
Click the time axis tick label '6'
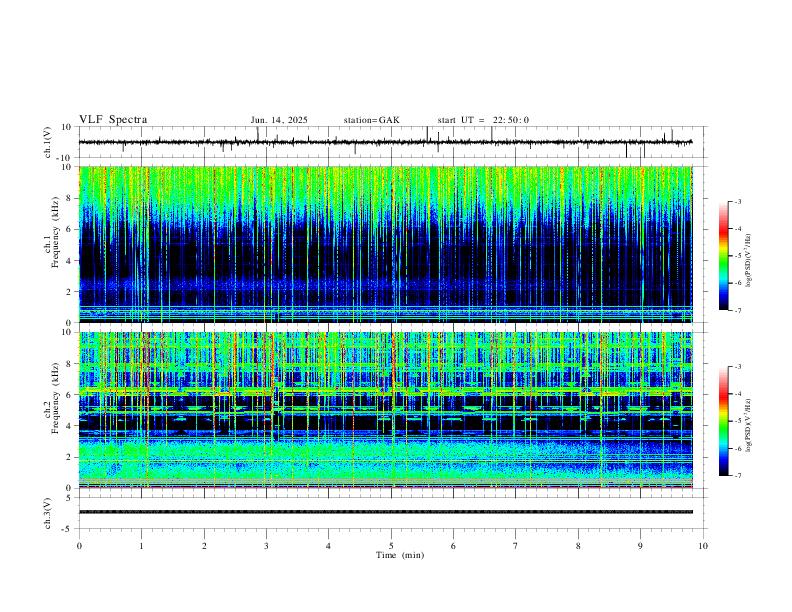pyautogui.click(x=454, y=546)
